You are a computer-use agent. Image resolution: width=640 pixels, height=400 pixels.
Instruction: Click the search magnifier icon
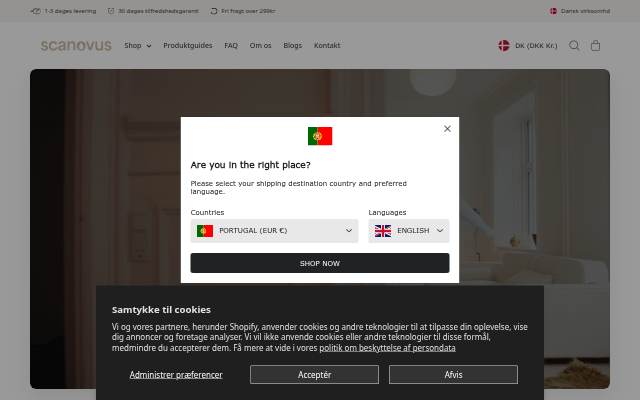point(574,45)
